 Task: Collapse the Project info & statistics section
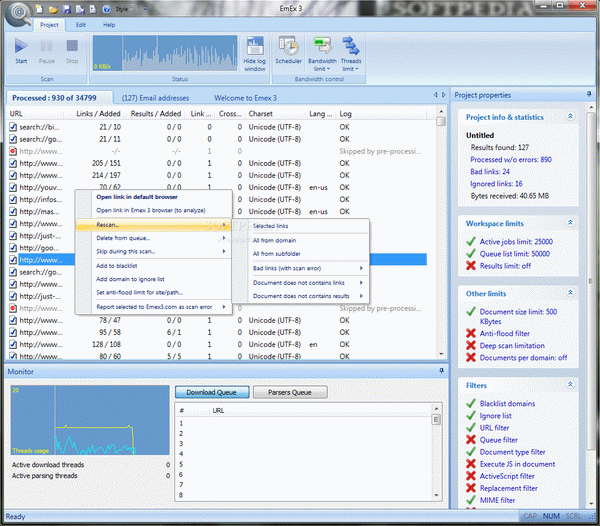572,117
